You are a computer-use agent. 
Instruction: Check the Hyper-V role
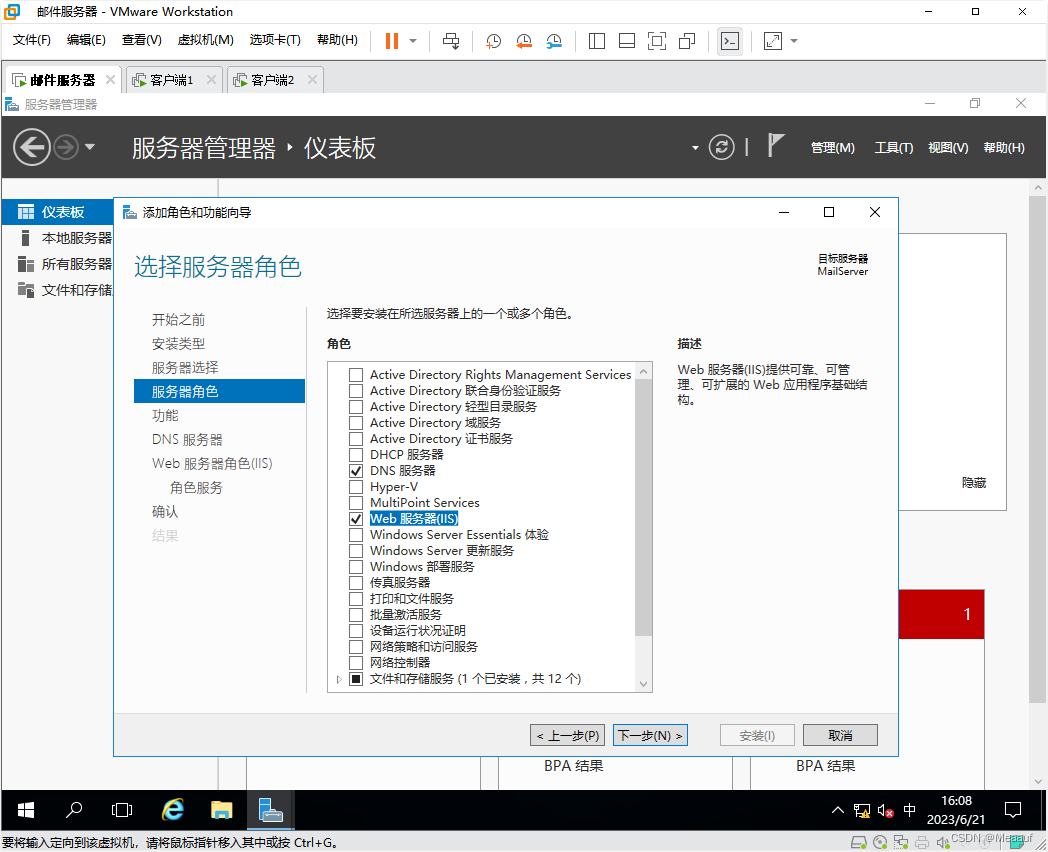tap(356, 487)
